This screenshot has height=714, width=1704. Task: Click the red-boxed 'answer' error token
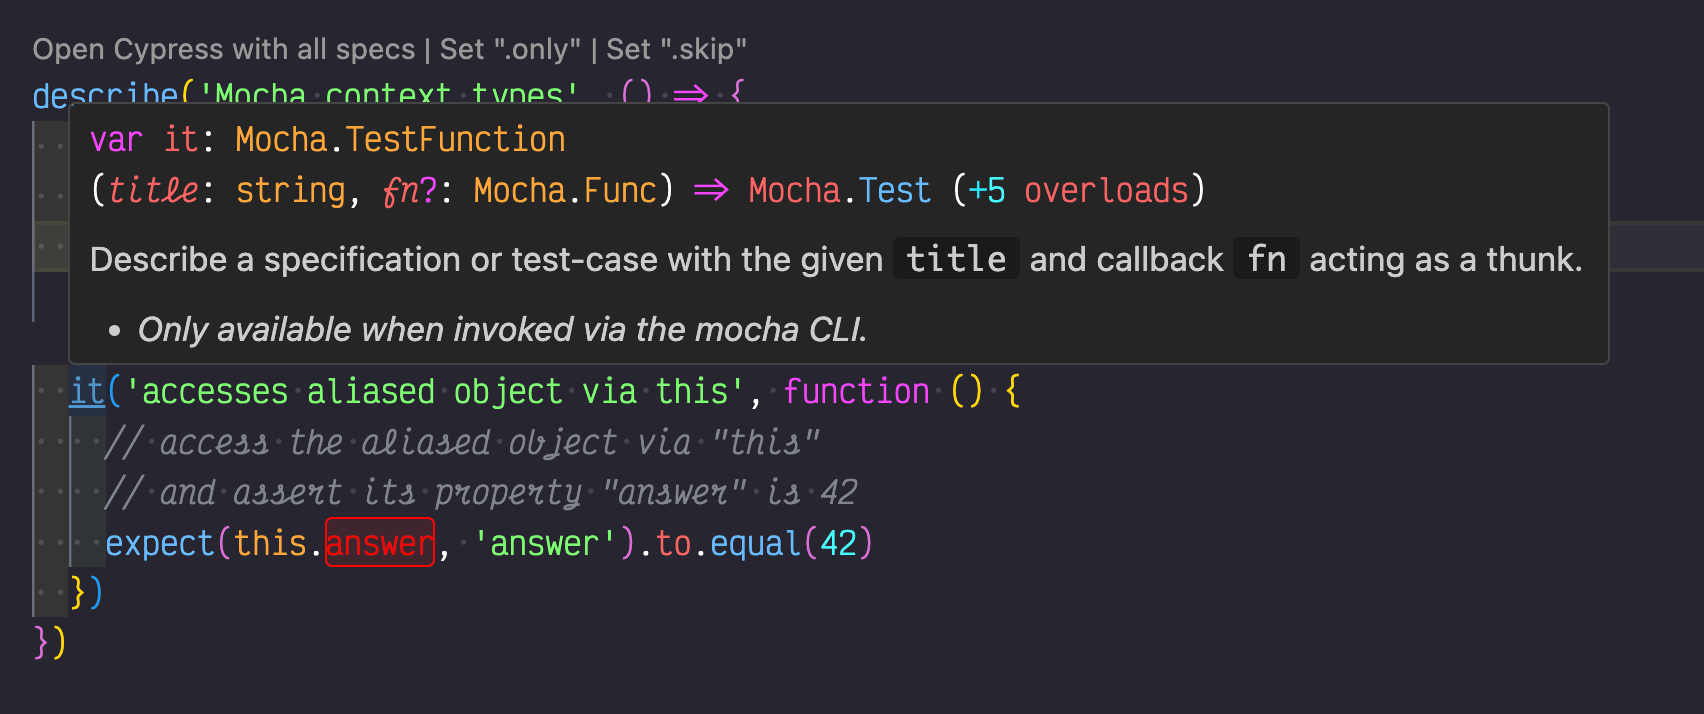pyautogui.click(x=380, y=543)
